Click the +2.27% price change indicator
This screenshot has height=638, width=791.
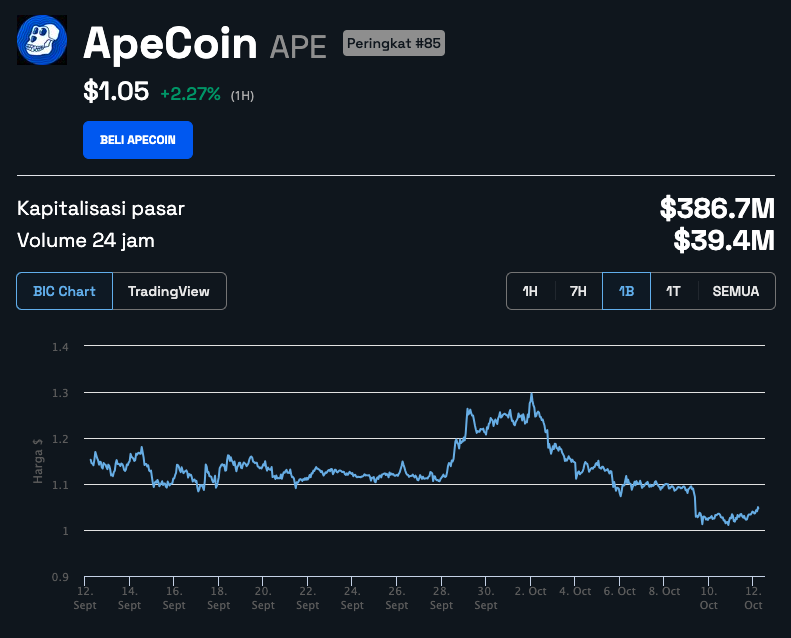click(x=190, y=94)
